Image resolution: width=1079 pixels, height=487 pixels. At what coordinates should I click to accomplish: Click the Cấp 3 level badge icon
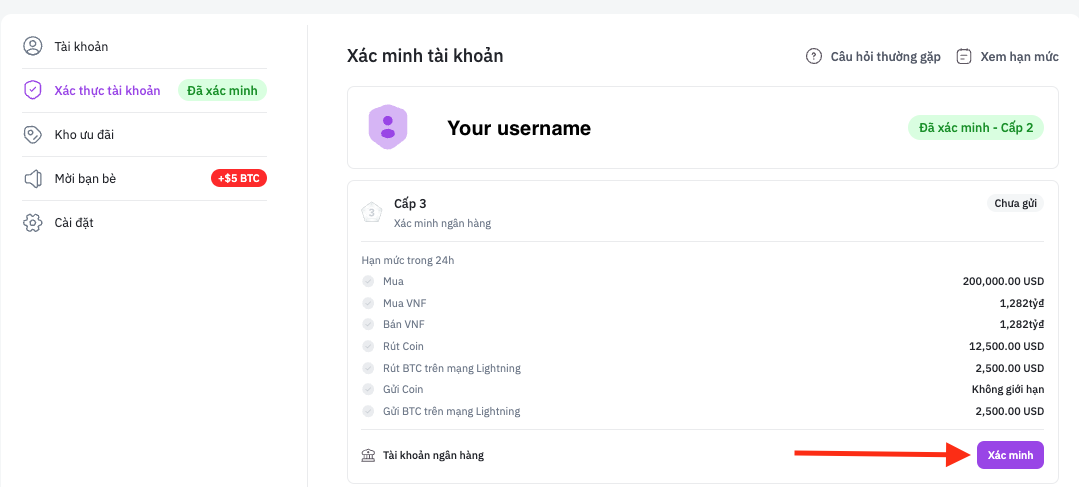pos(372,212)
